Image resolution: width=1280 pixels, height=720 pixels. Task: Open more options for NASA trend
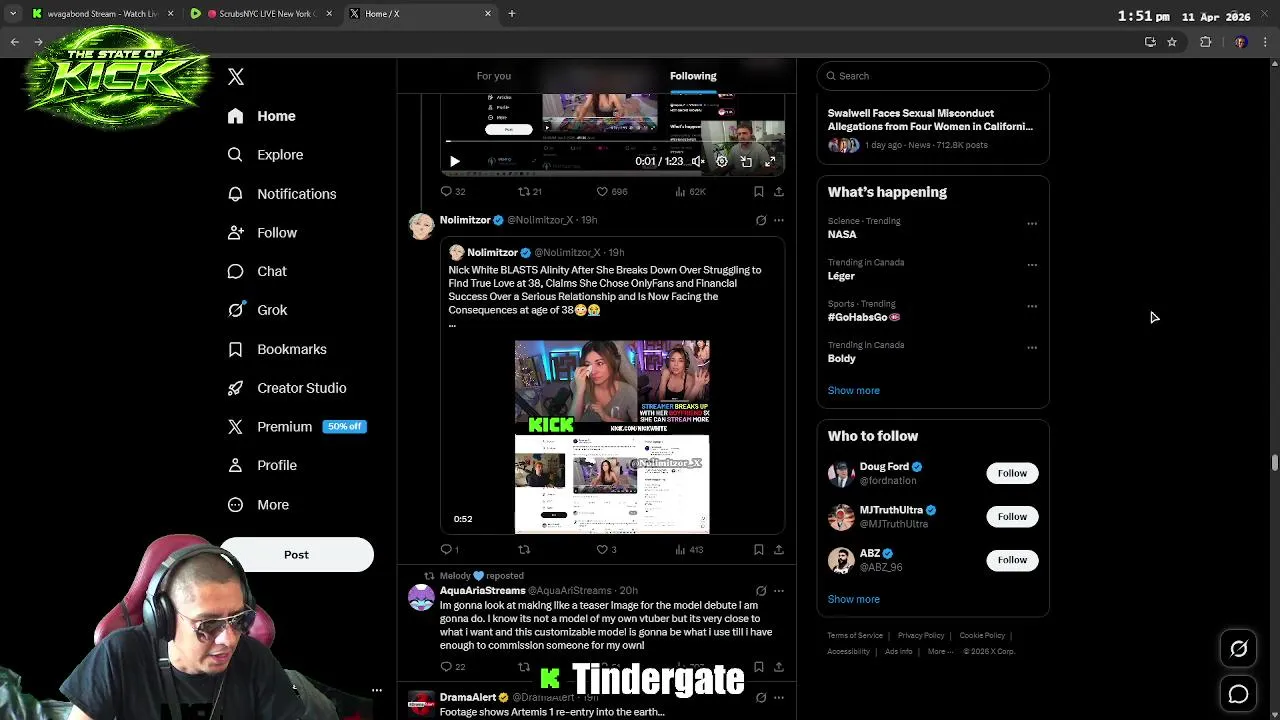(x=1032, y=224)
